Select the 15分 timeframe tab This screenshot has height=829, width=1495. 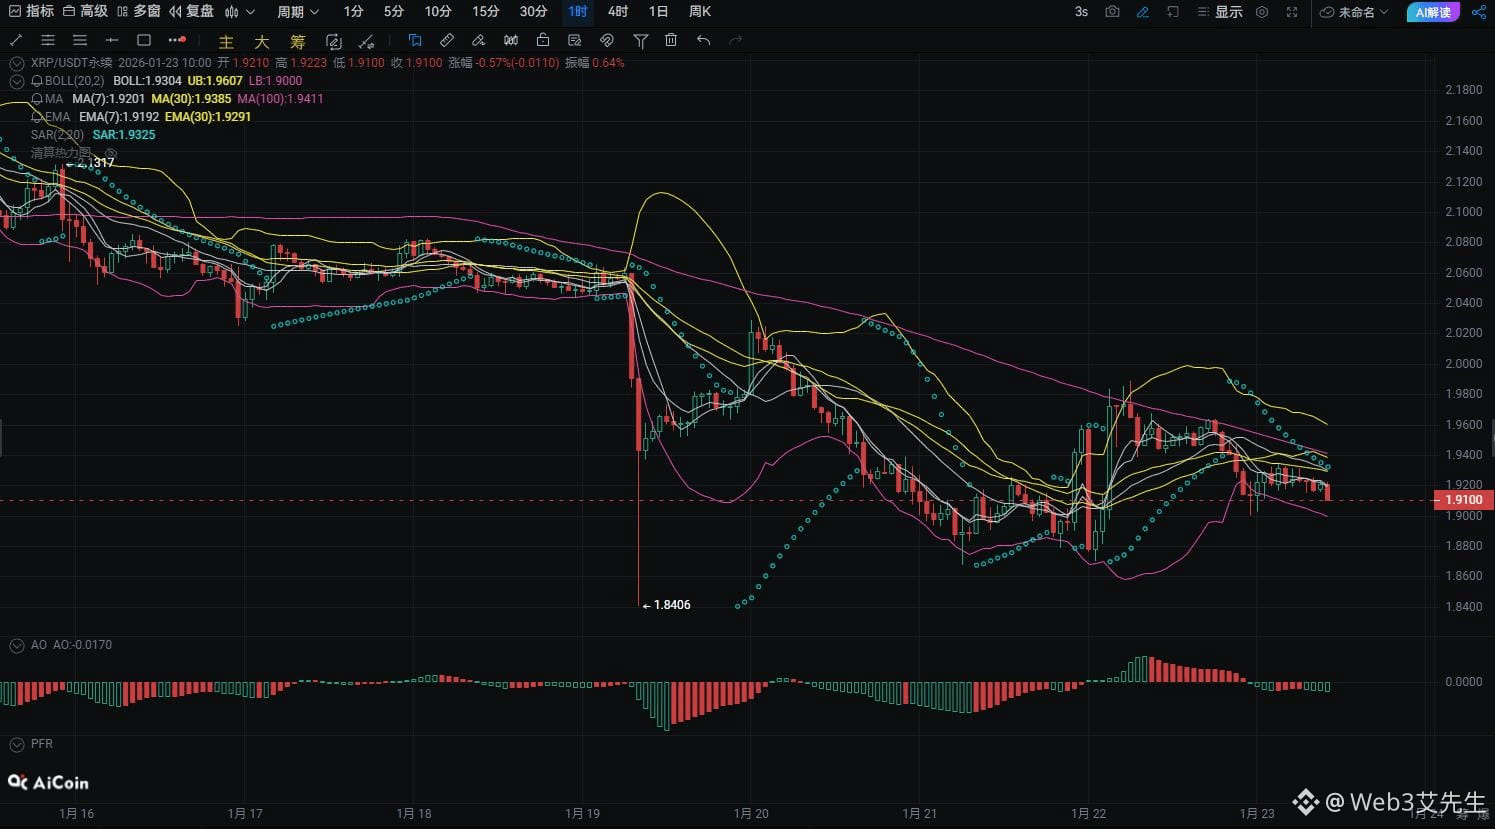[485, 12]
